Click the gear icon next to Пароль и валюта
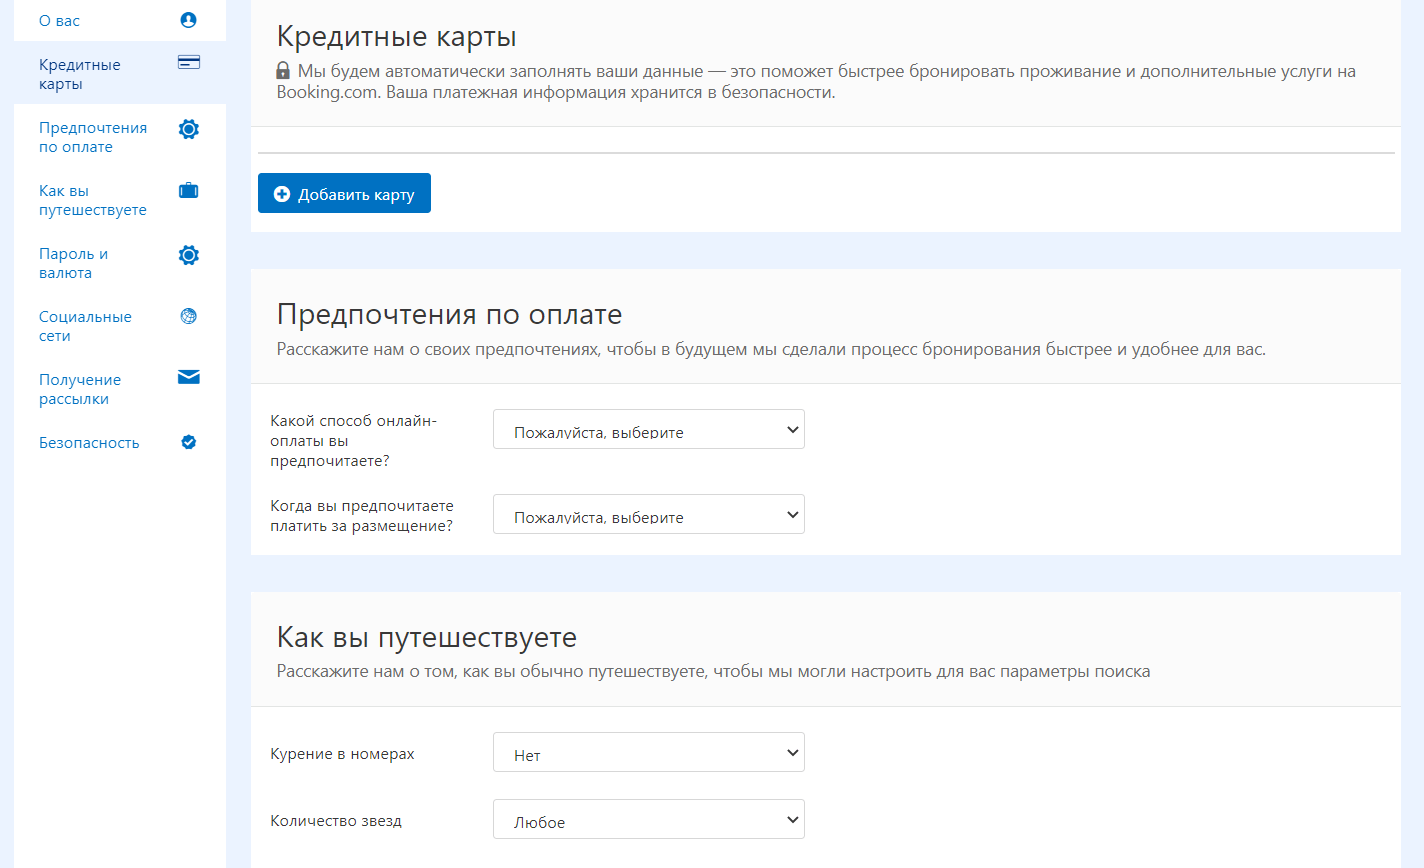The width and height of the screenshot is (1424, 868). click(188, 255)
